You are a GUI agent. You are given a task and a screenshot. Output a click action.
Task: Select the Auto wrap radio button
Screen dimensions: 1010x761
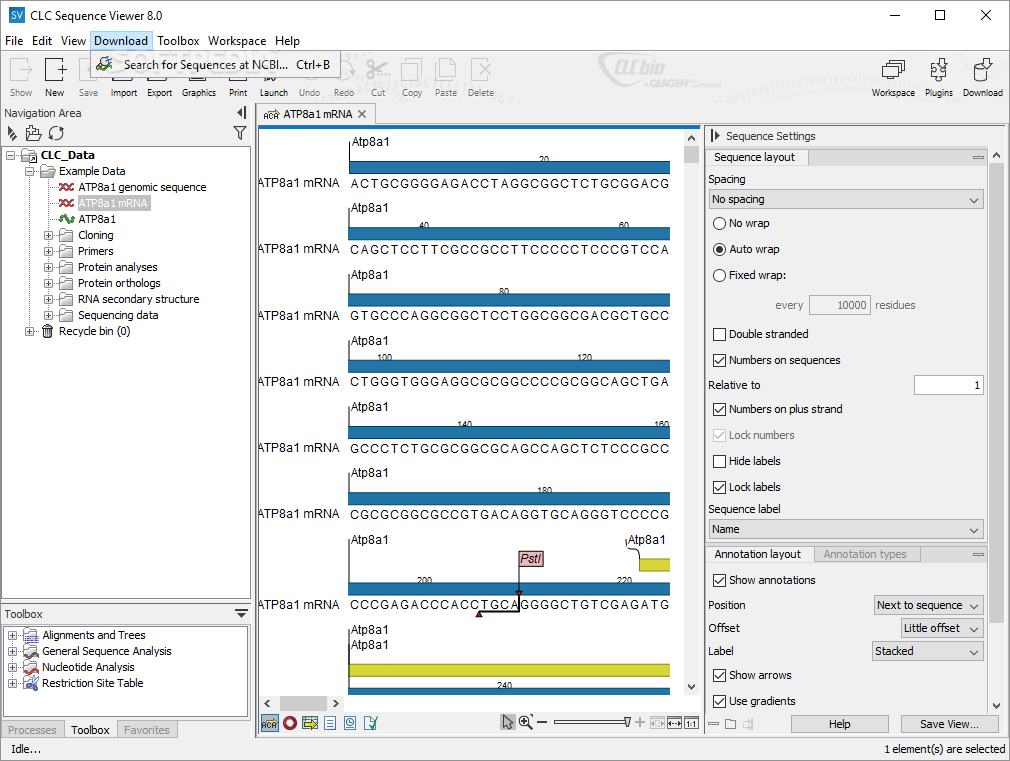tap(719, 249)
